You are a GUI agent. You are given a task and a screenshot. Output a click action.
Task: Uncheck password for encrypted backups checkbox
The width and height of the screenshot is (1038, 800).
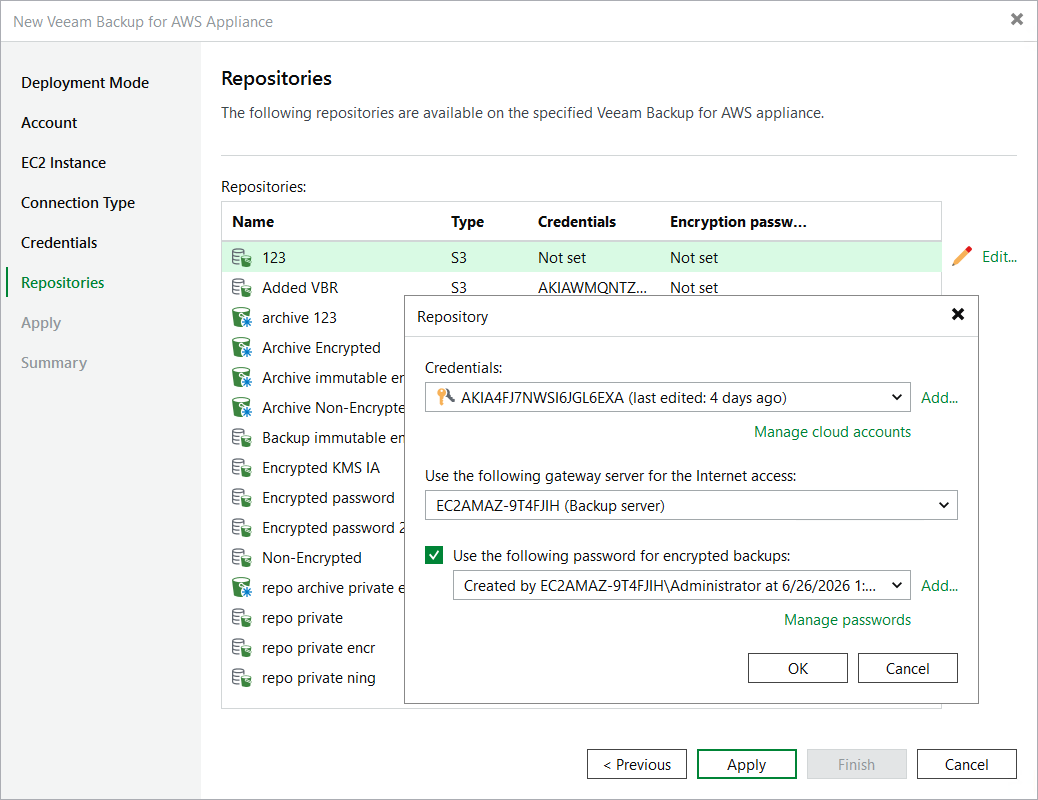tap(434, 555)
